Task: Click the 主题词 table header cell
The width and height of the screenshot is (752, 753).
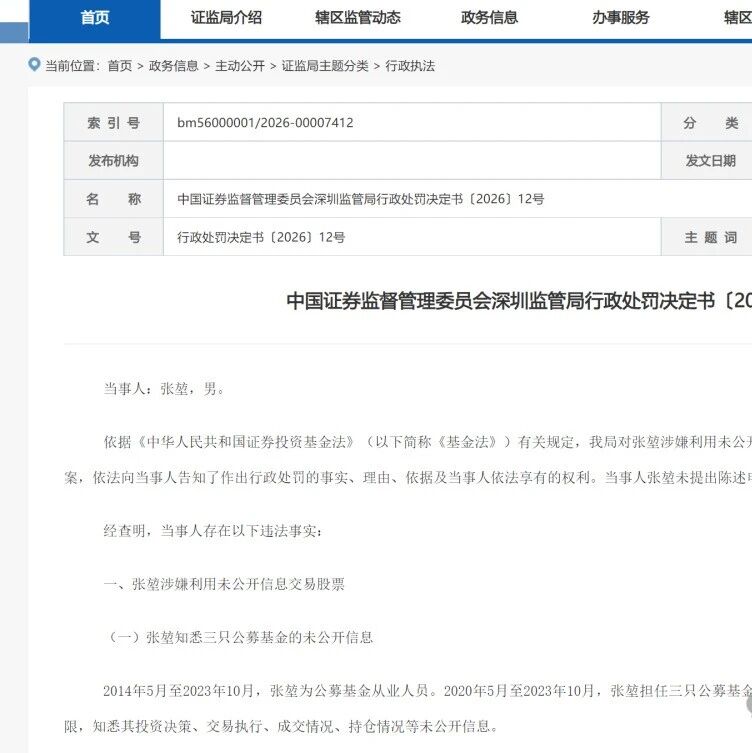Action: [707, 237]
